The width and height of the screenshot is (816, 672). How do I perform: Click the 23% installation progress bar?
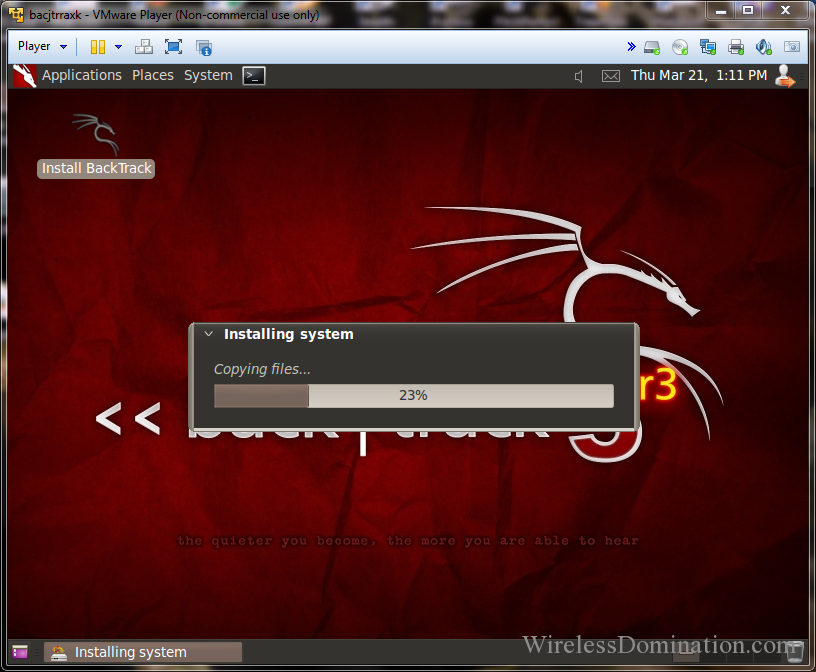(414, 396)
